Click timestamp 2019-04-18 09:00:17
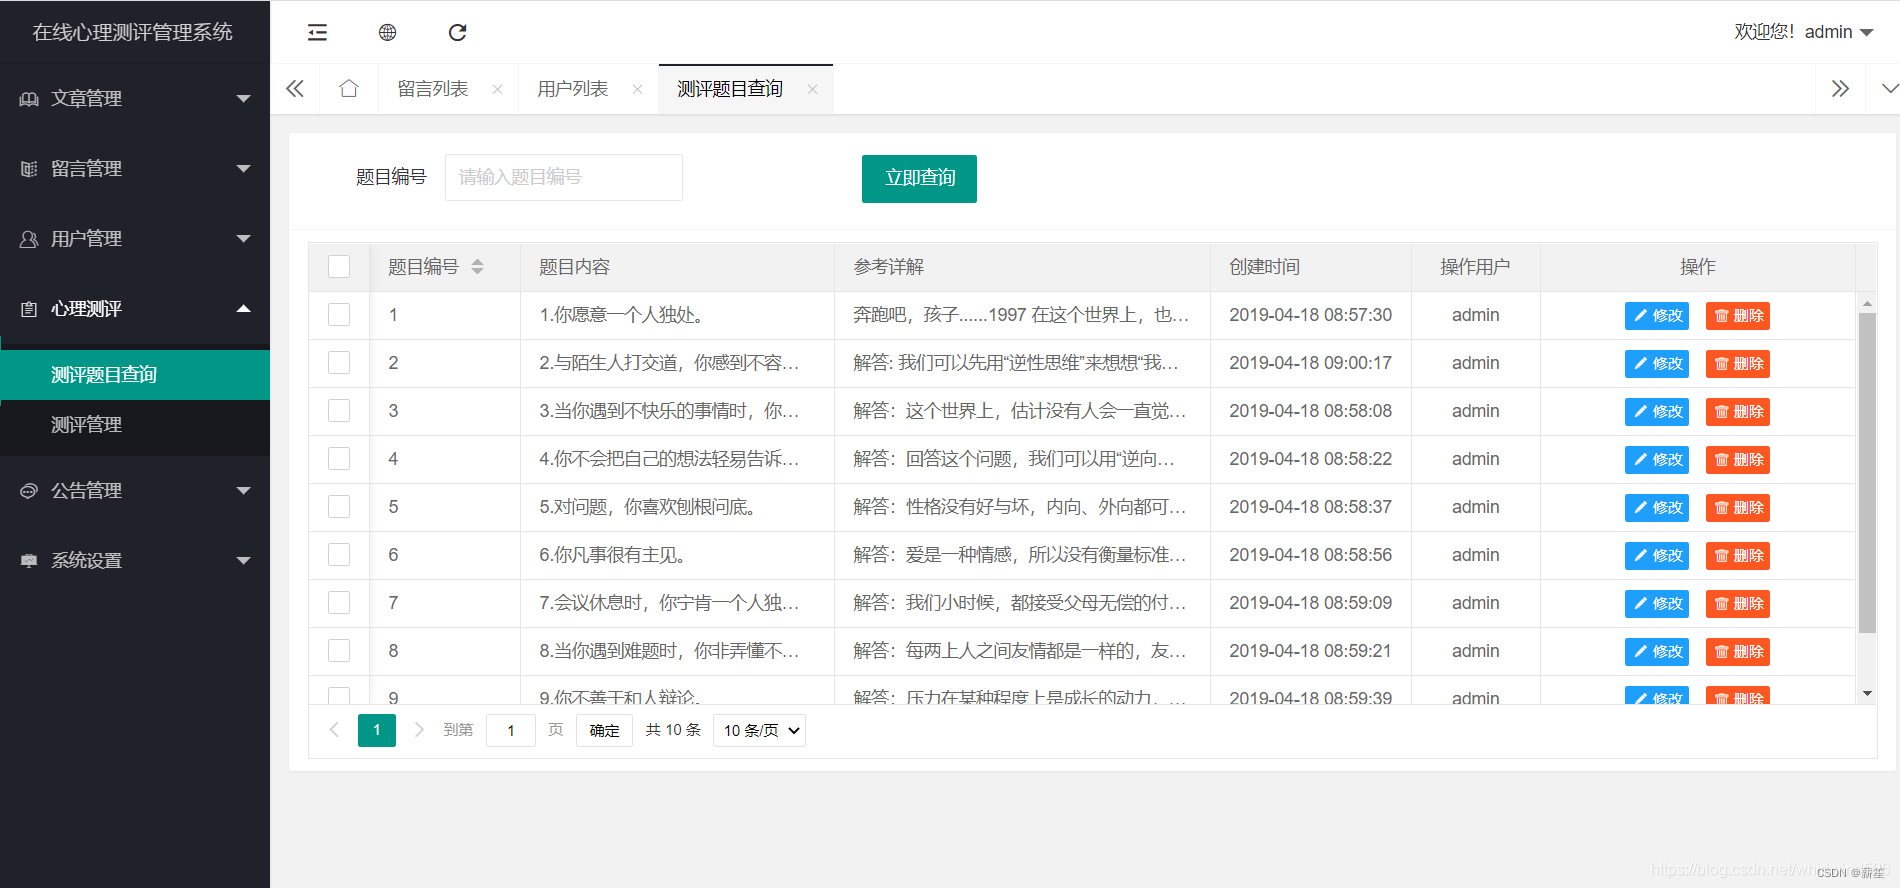 coord(1310,363)
